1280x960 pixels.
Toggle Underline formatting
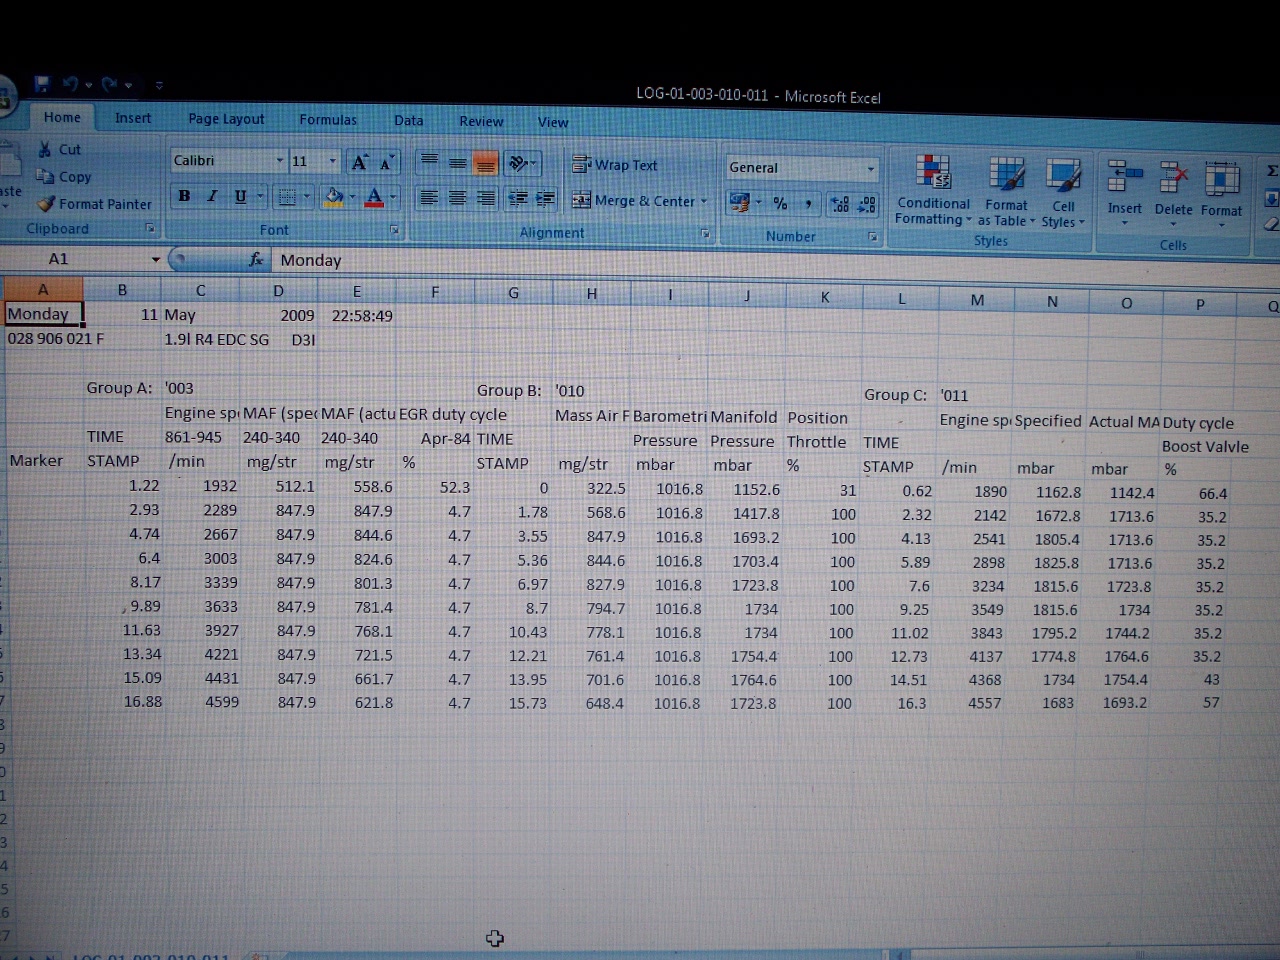tap(240, 196)
